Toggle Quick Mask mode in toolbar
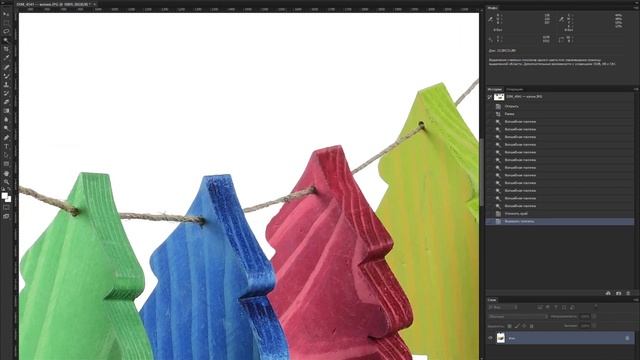The height and width of the screenshot is (360, 640). [6, 207]
